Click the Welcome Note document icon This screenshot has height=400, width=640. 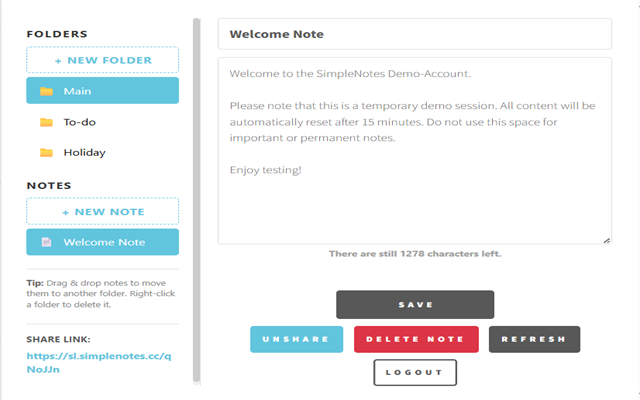tap(46, 243)
